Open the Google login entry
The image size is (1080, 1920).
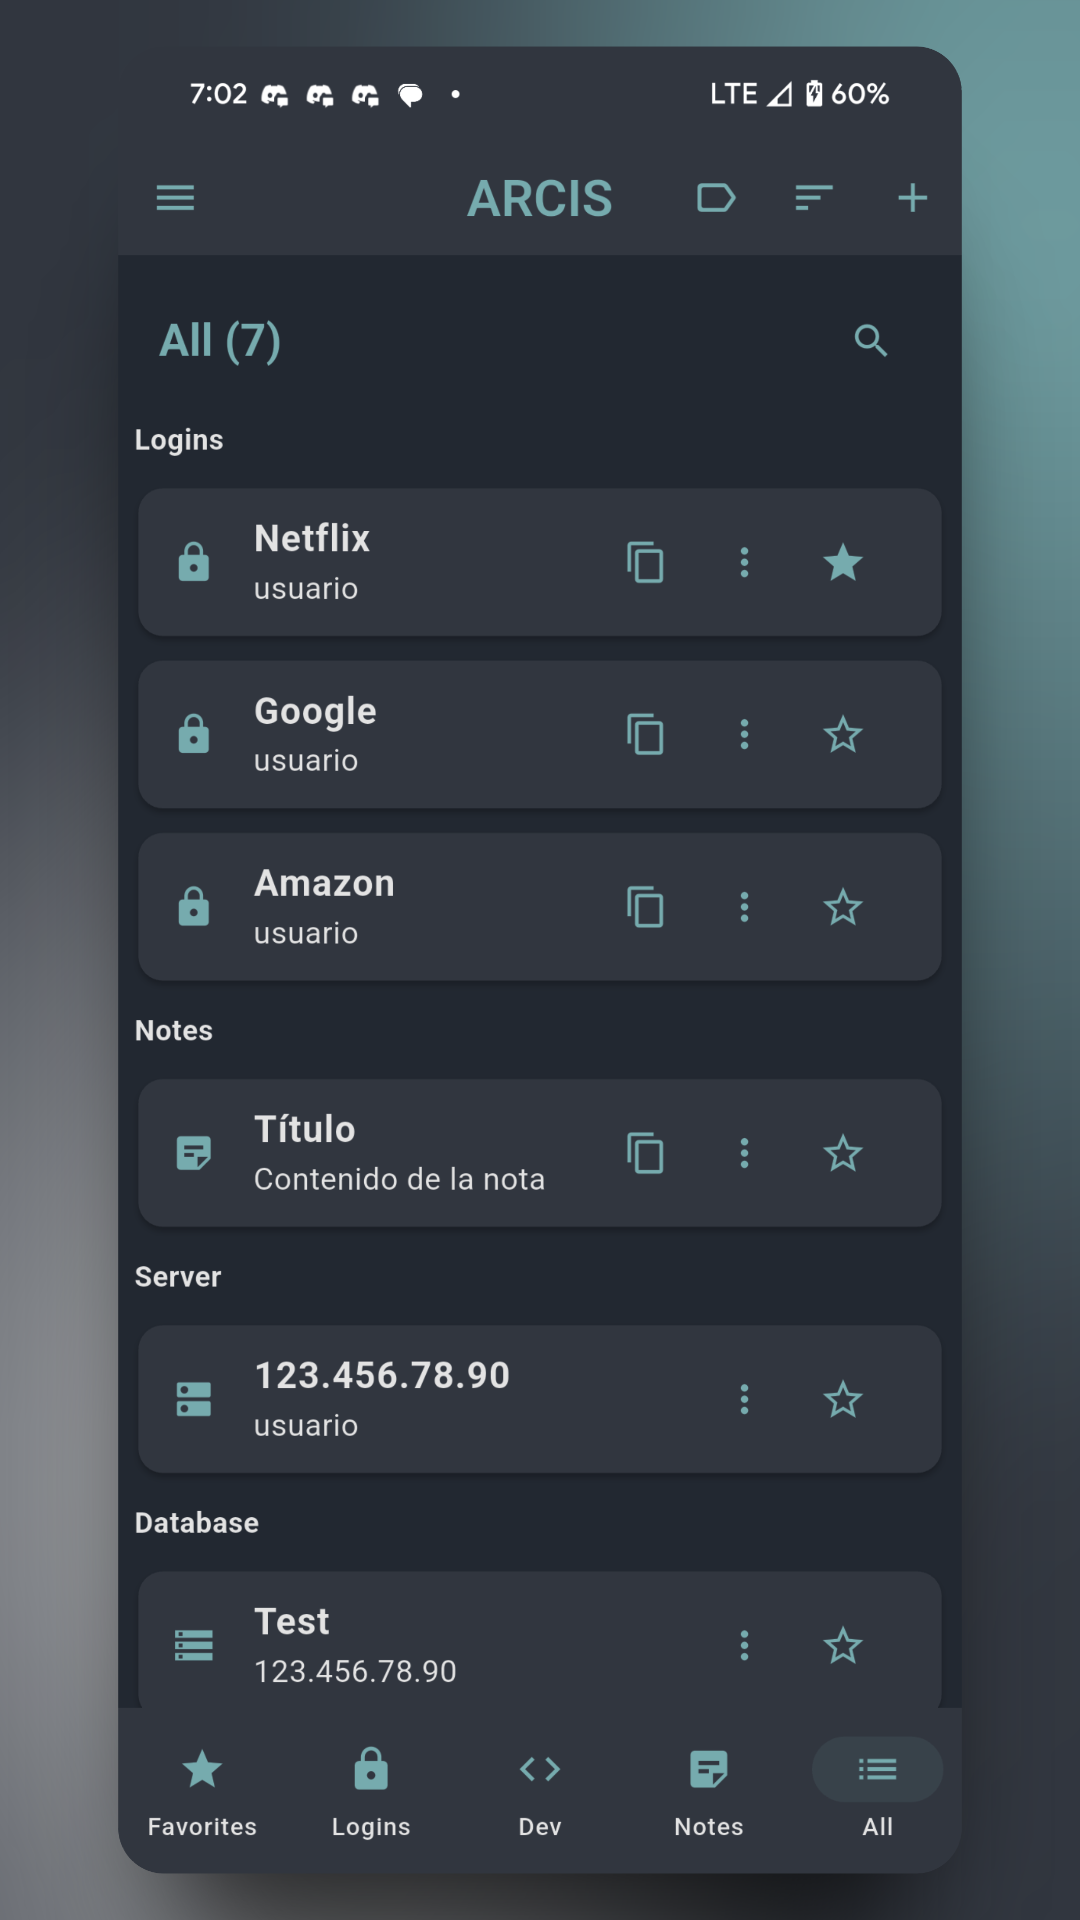[540, 734]
